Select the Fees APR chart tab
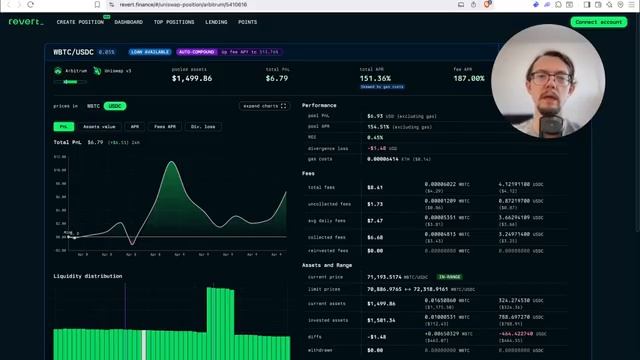The width and height of the screenshot is (640, 360). click(x=165, y=127)
